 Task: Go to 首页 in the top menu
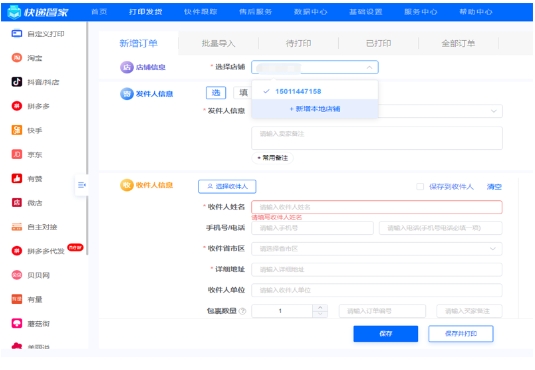(x=99, y=12)
